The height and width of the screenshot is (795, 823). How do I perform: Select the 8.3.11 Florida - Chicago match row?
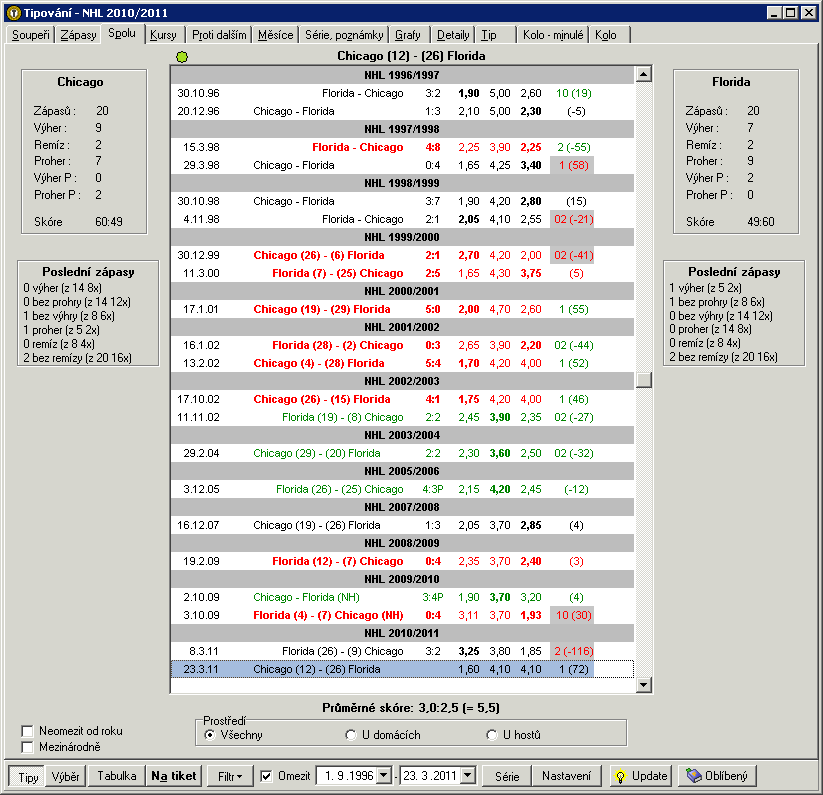click(402, 651)
